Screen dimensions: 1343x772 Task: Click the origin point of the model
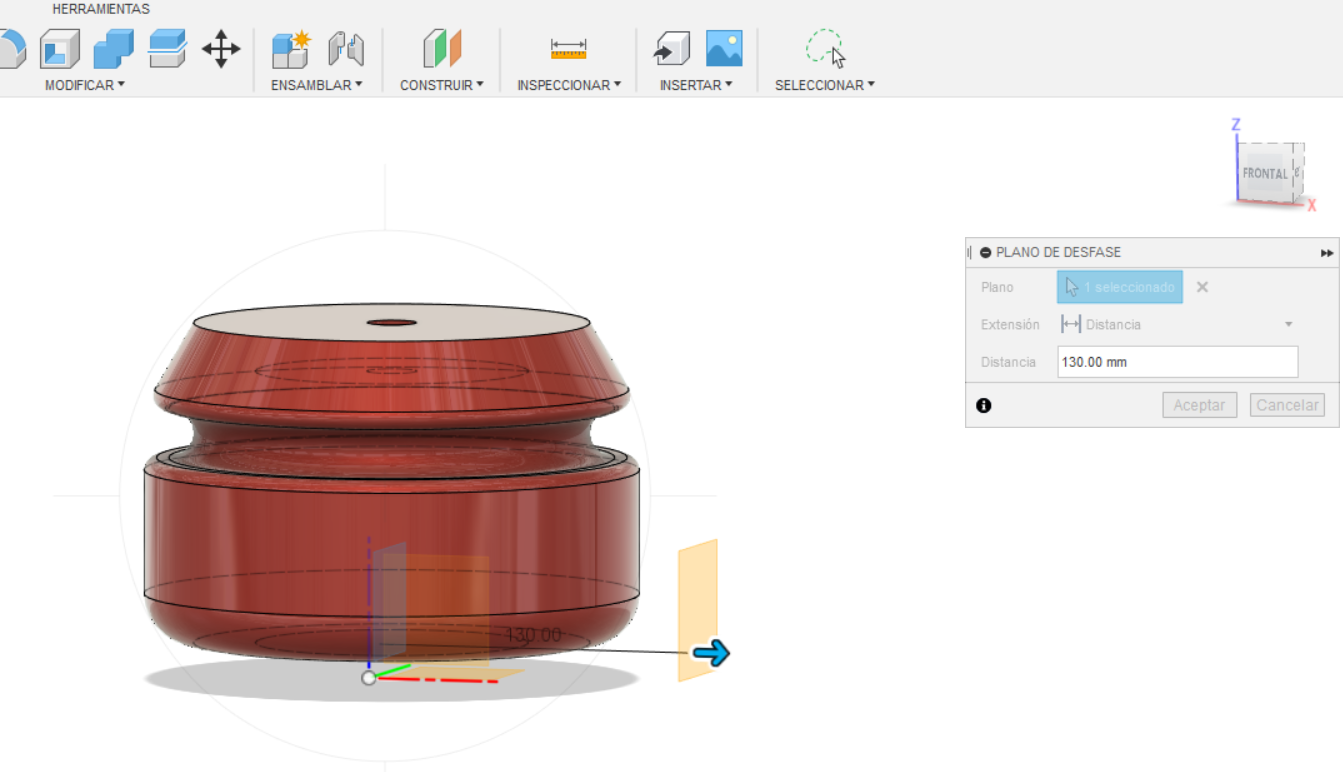369,677
